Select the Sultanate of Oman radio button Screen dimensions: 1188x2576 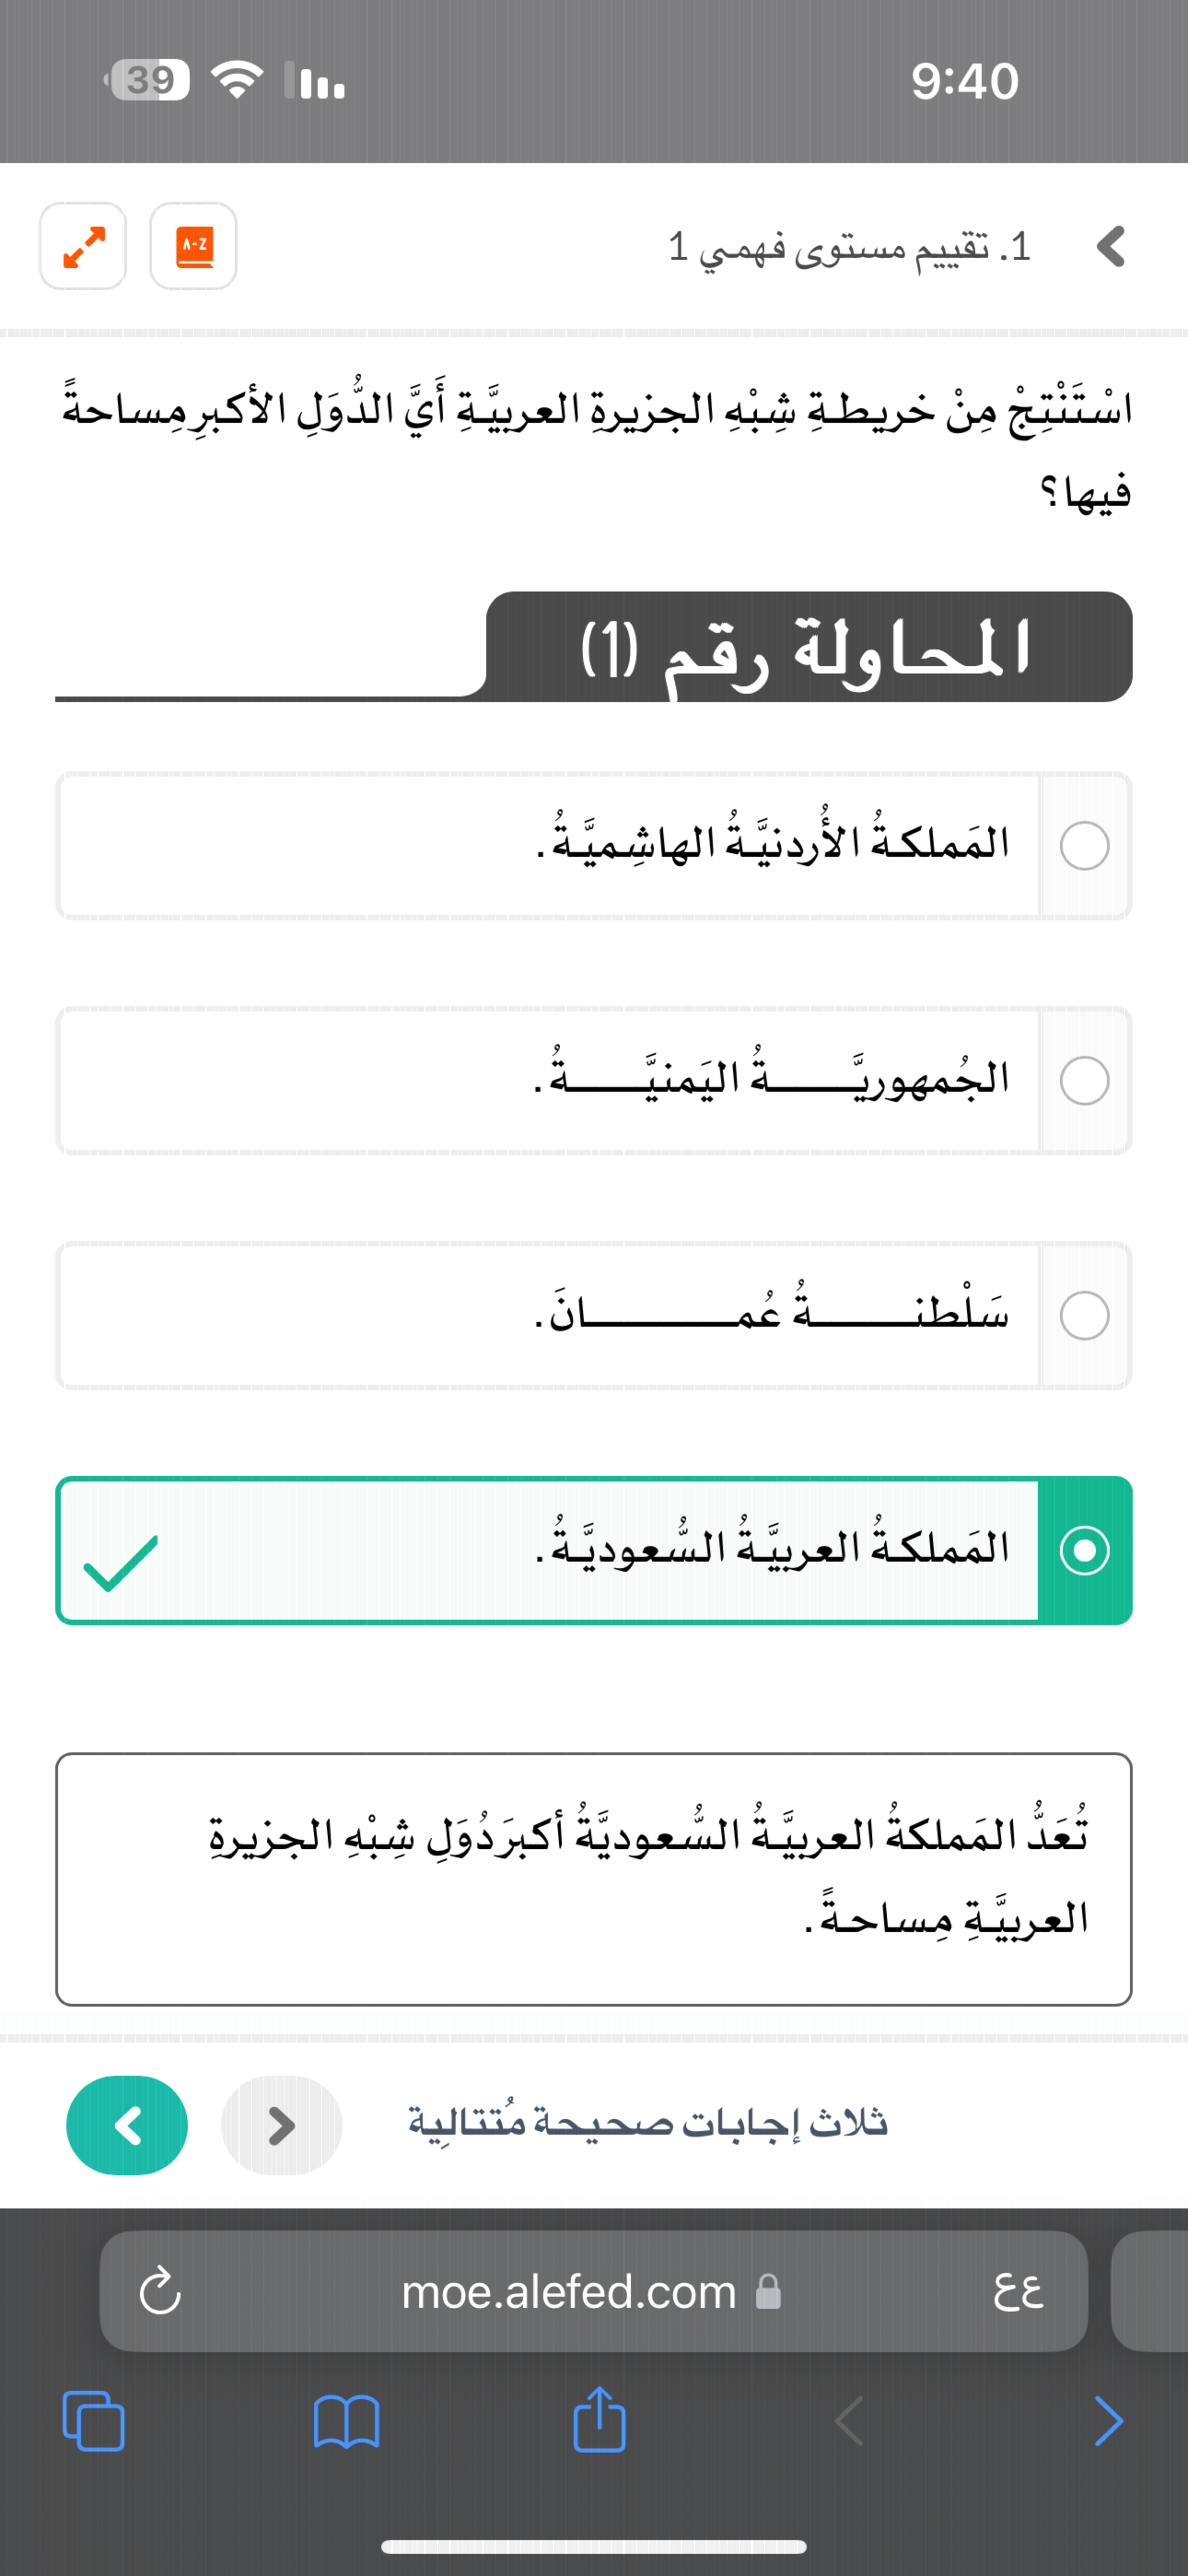[1084, 1316]
